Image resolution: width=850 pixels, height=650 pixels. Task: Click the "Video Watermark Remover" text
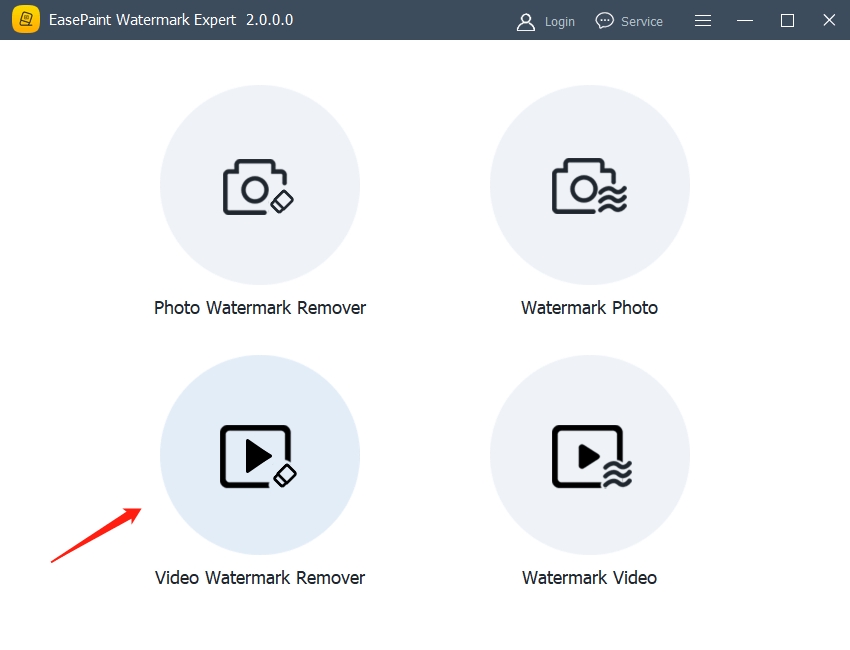[260, 577]
